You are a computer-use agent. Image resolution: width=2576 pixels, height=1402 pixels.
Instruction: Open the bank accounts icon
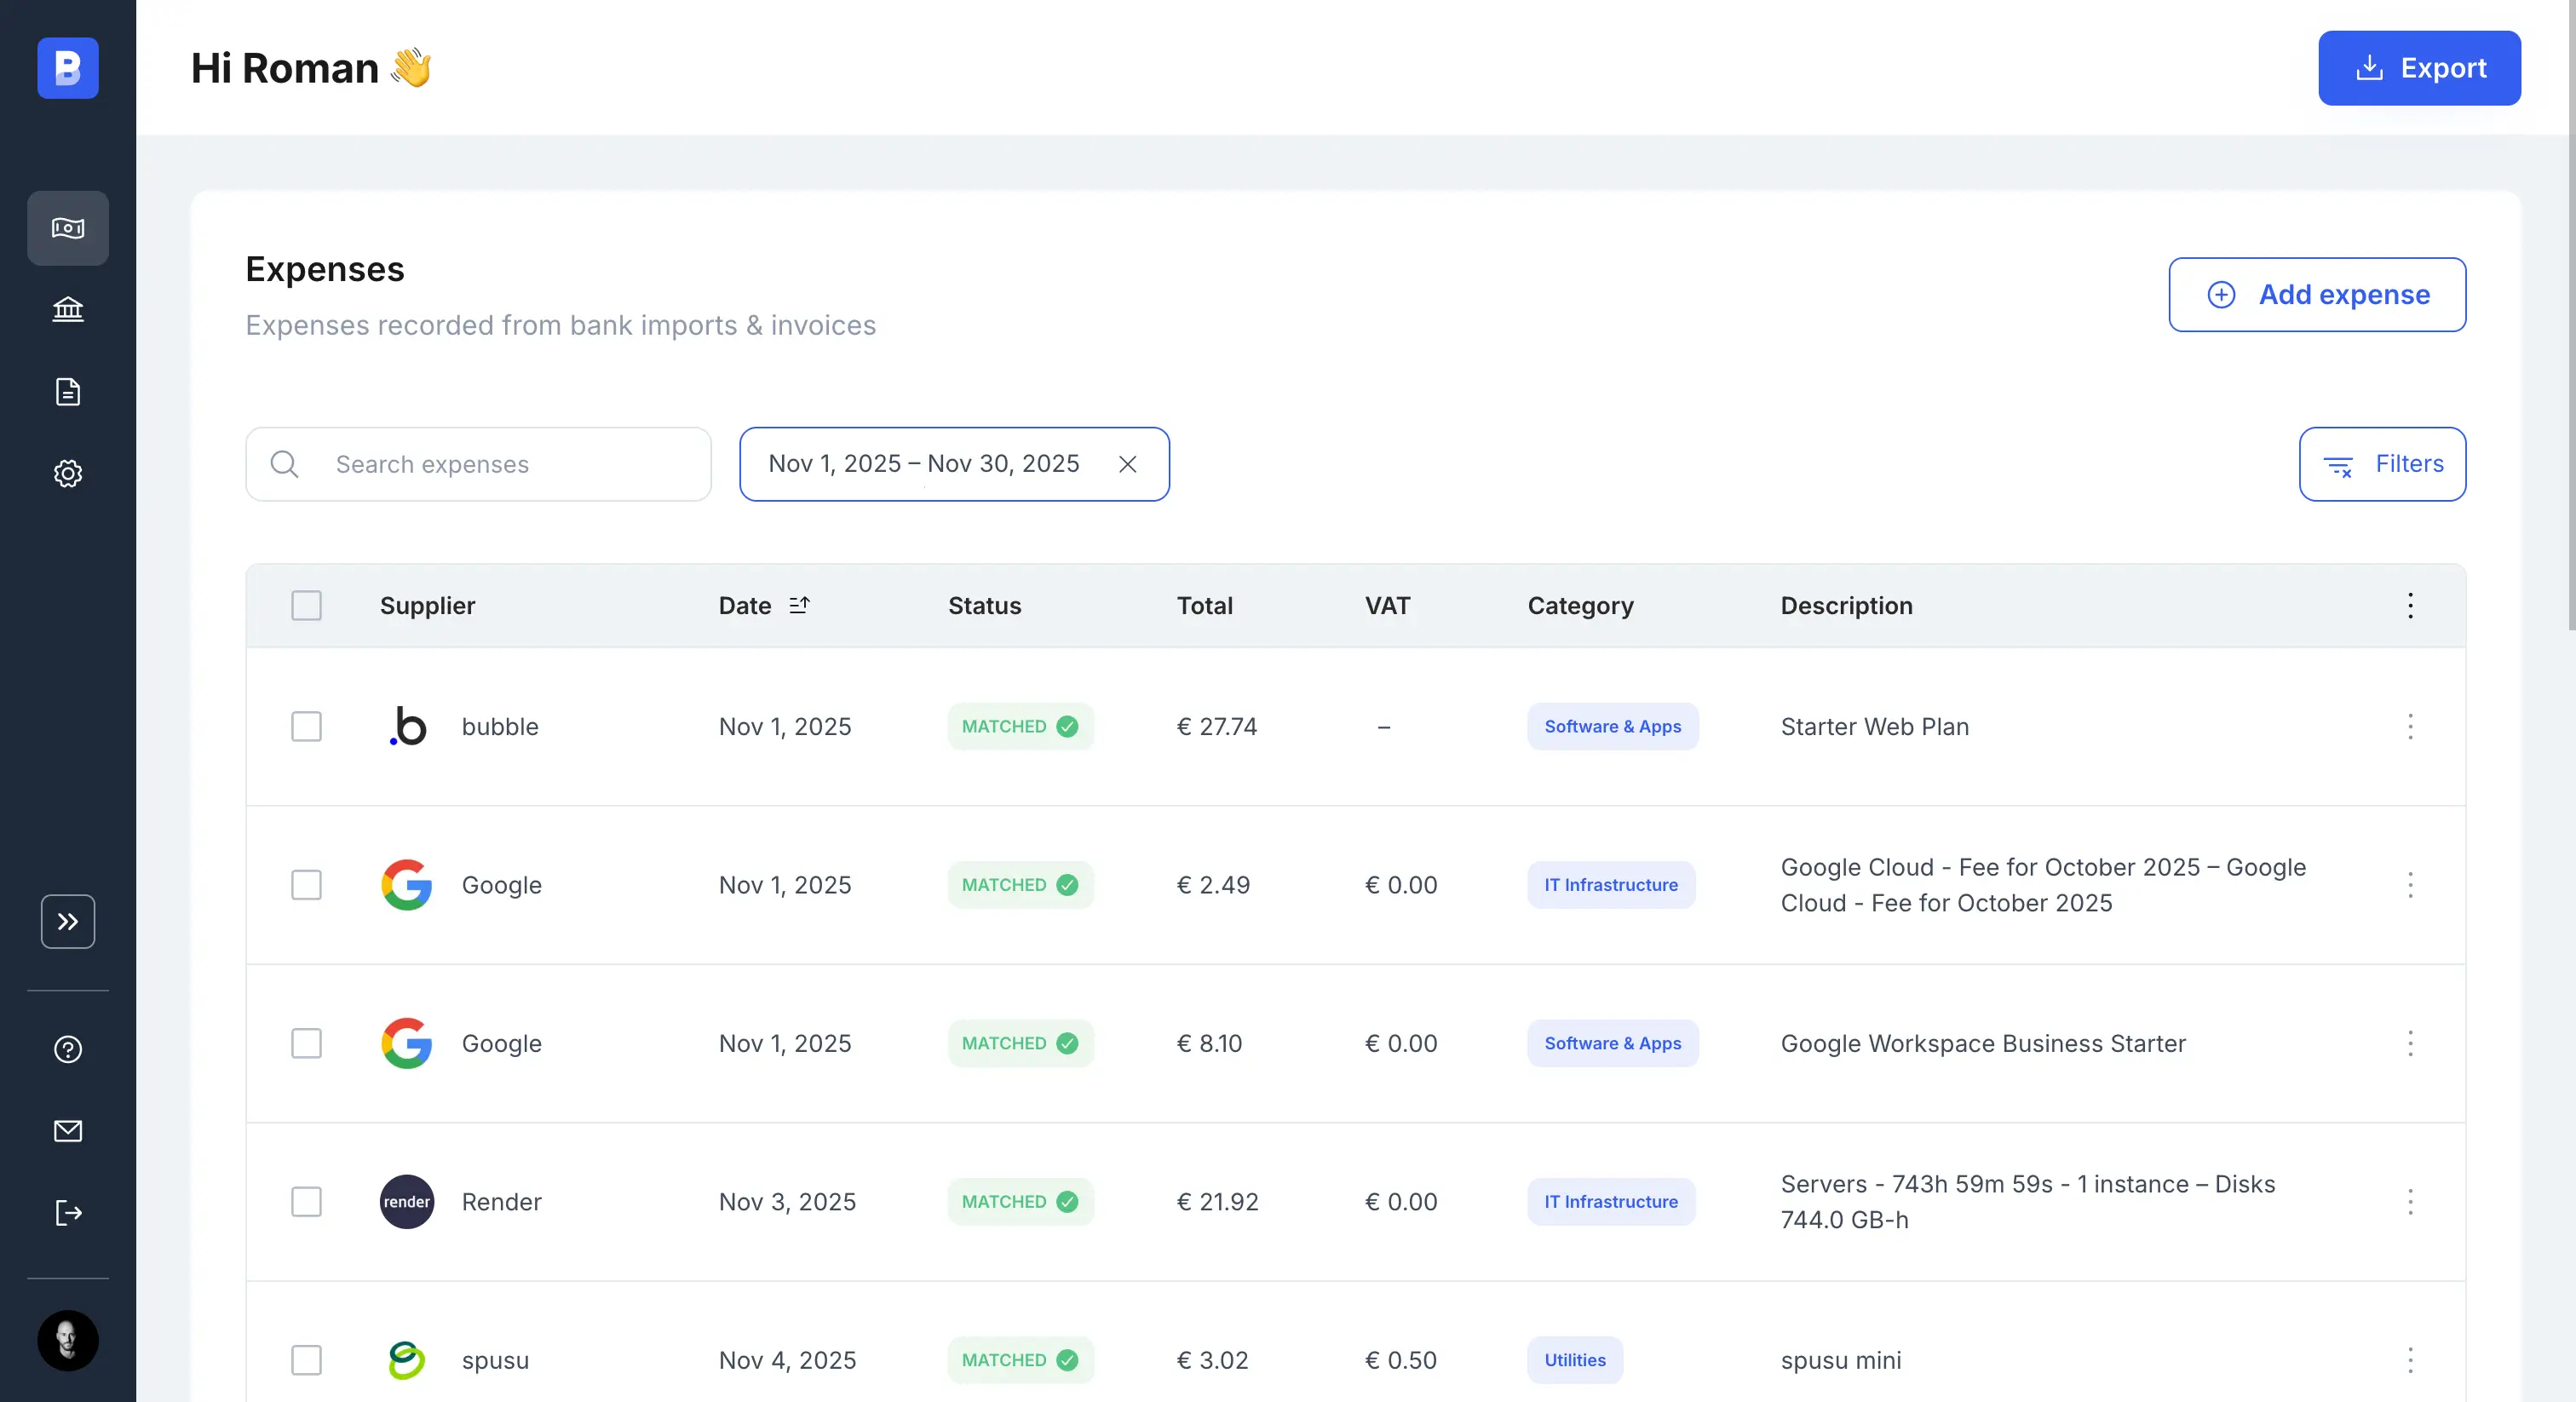click(x=67, y=309)
